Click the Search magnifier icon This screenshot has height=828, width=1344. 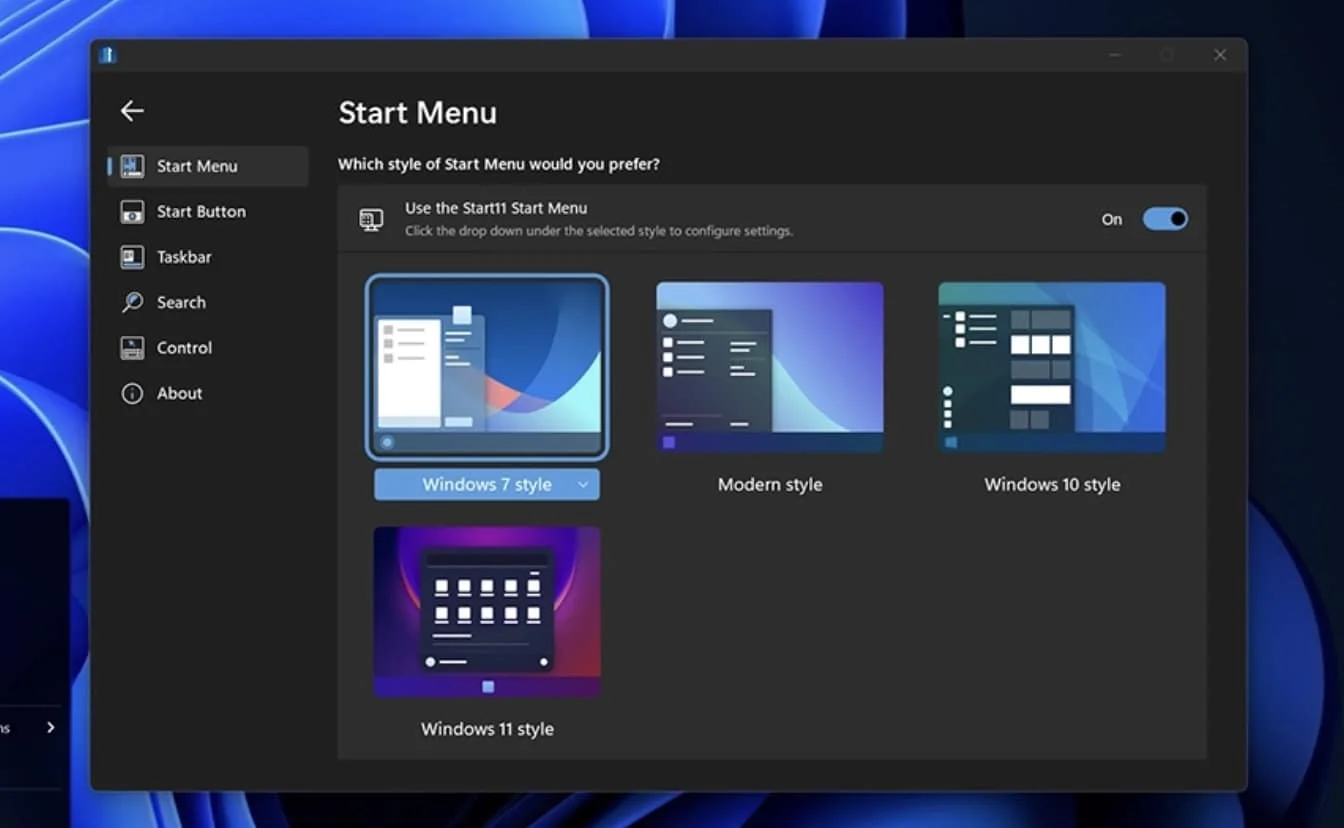pos(132,302)
